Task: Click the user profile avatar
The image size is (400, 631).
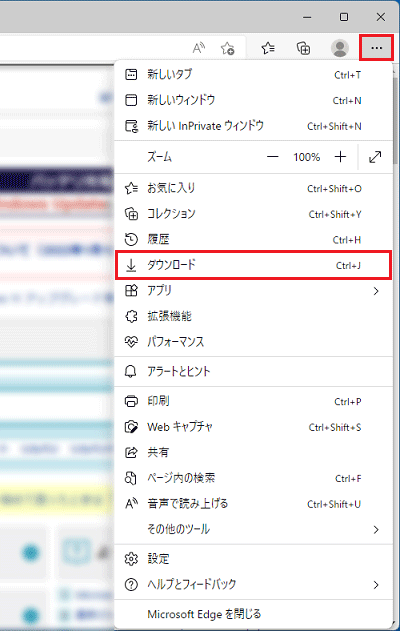Action: pyautogui.click(x=340, y=48)
